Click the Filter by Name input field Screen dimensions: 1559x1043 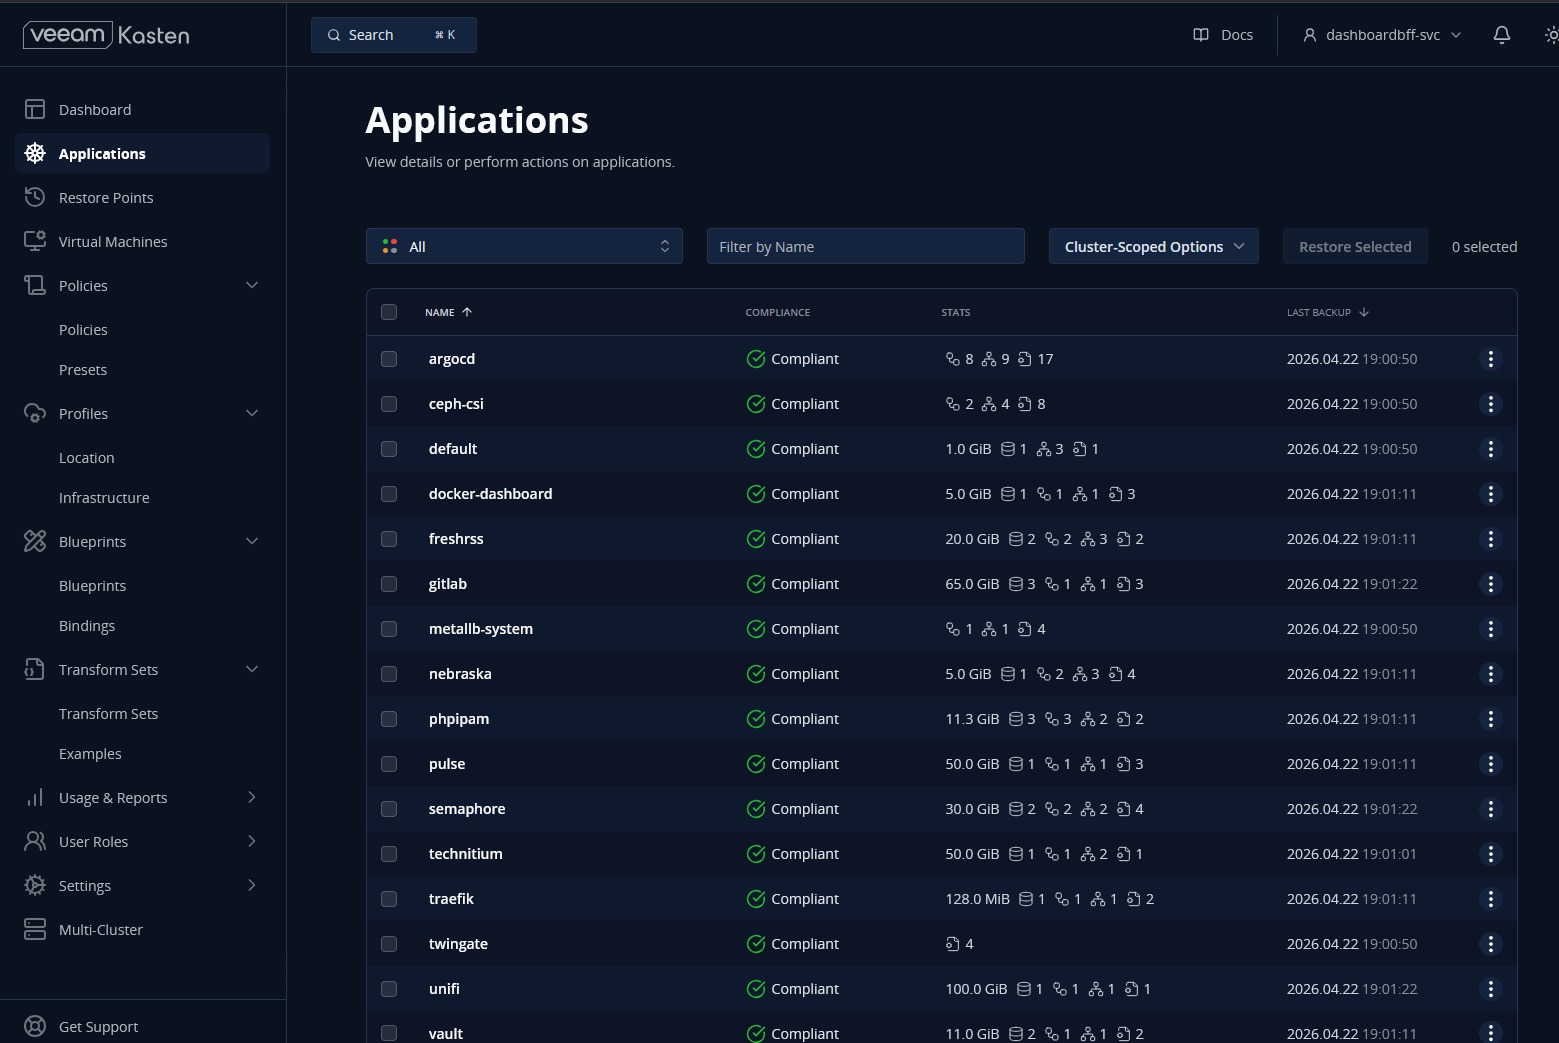(x=865, y=247)
